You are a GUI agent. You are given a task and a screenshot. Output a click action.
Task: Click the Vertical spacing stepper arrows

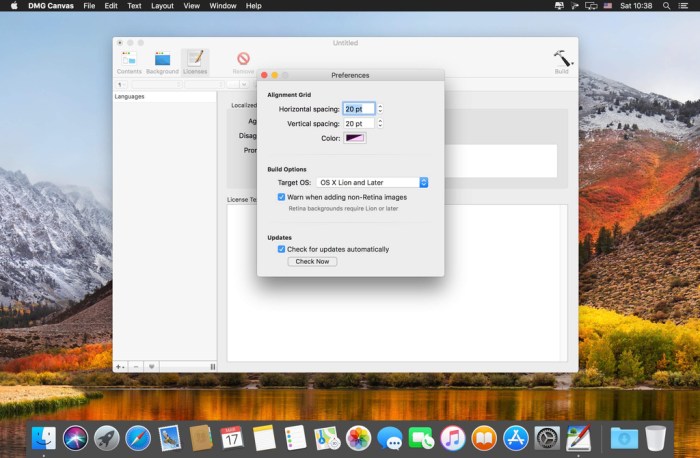[x=380, y=123]
